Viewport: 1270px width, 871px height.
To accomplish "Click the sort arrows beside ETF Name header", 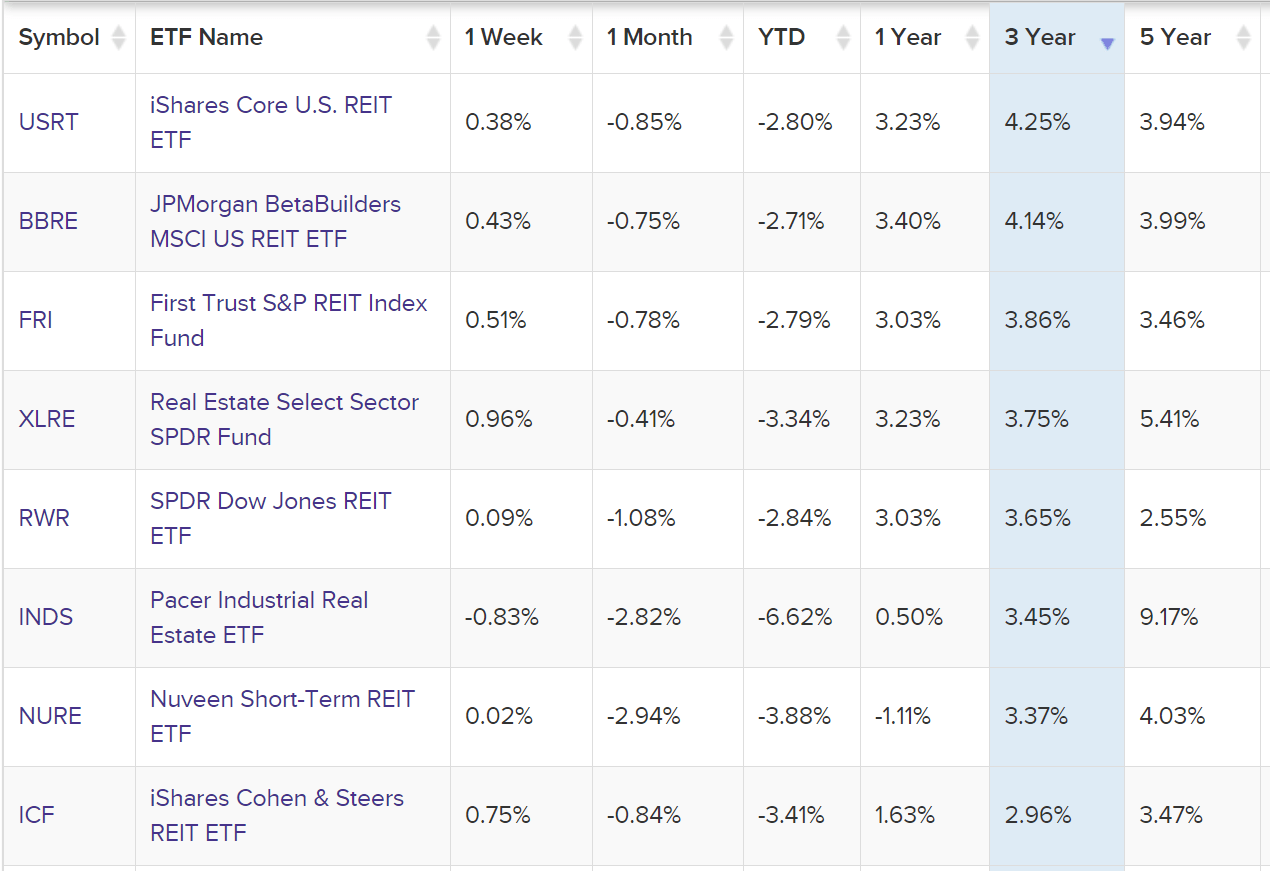I will point(434,37).
